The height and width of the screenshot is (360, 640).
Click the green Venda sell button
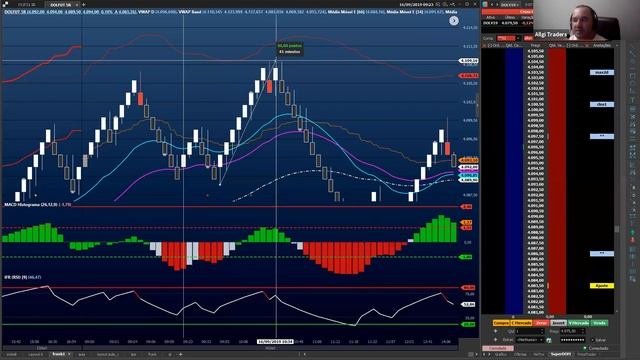599,323
